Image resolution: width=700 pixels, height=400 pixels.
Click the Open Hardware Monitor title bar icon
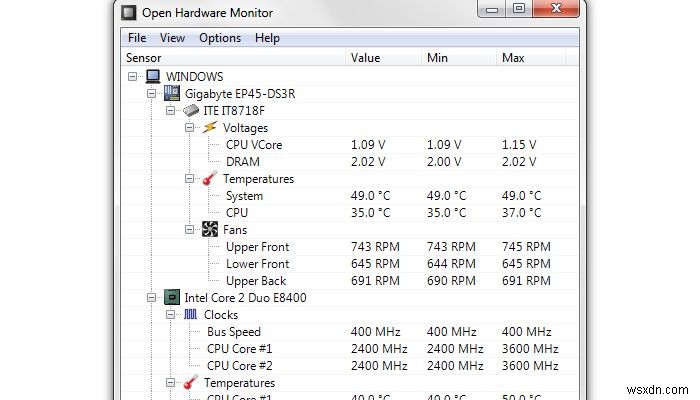(x=129, y=12)
